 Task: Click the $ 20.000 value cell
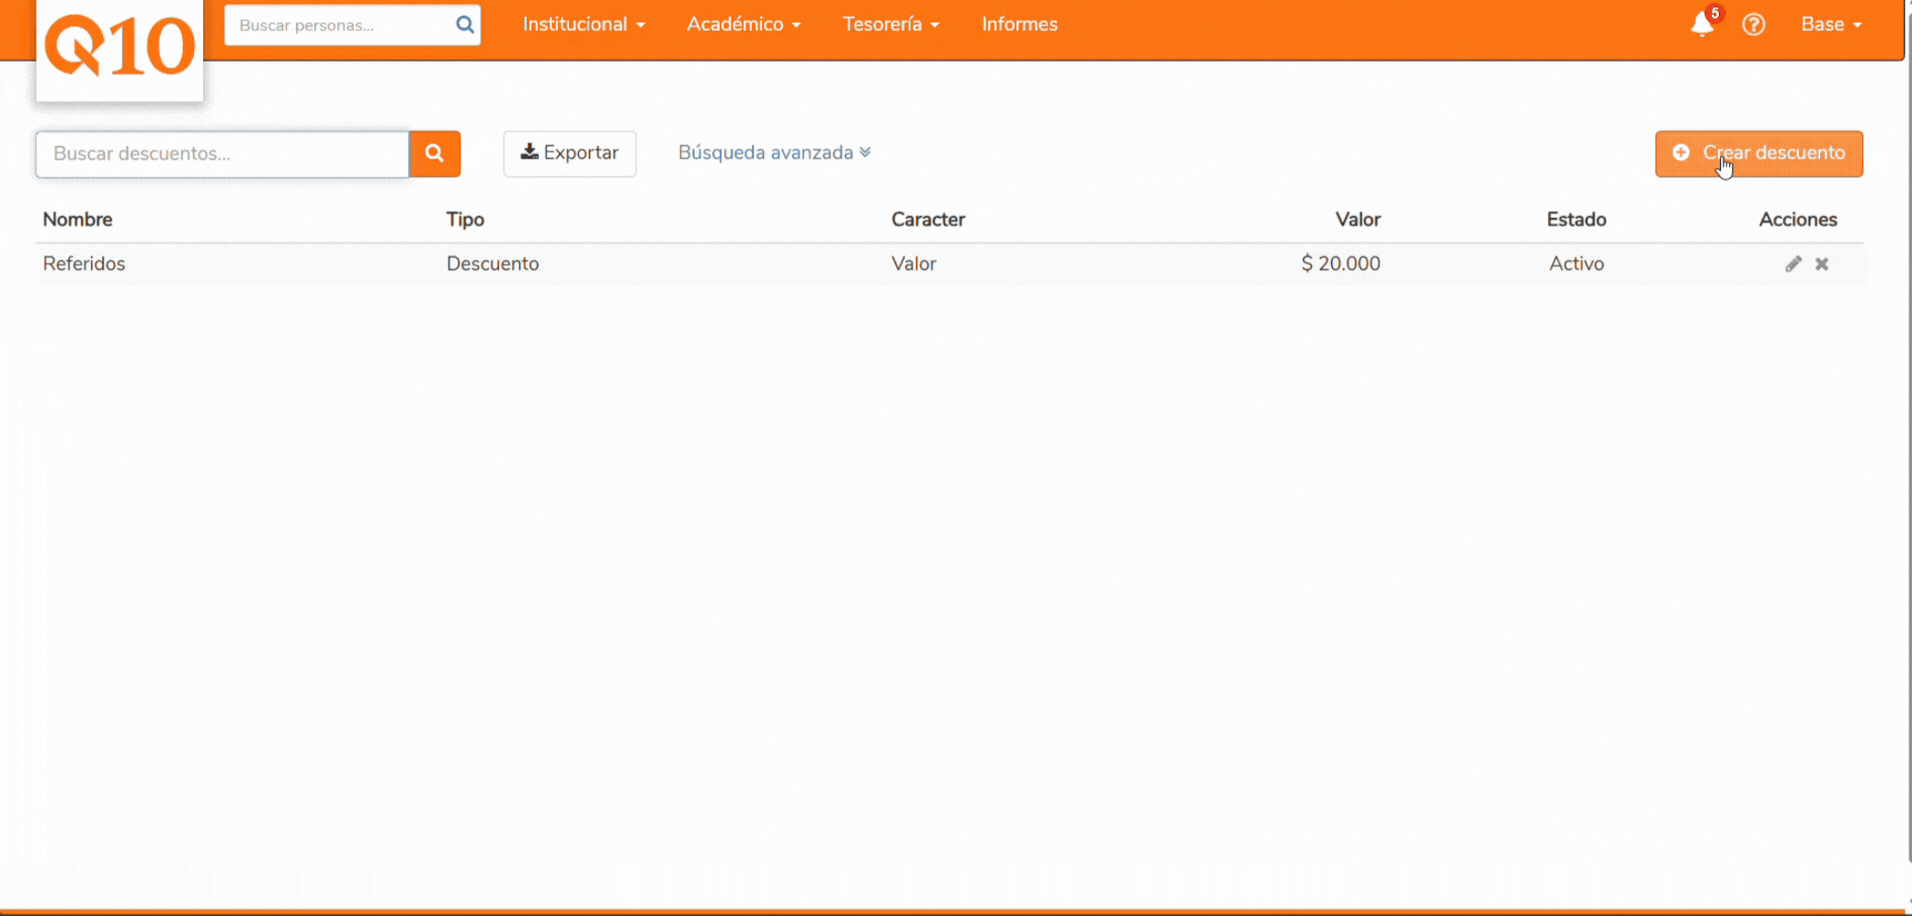[1340, 264]
